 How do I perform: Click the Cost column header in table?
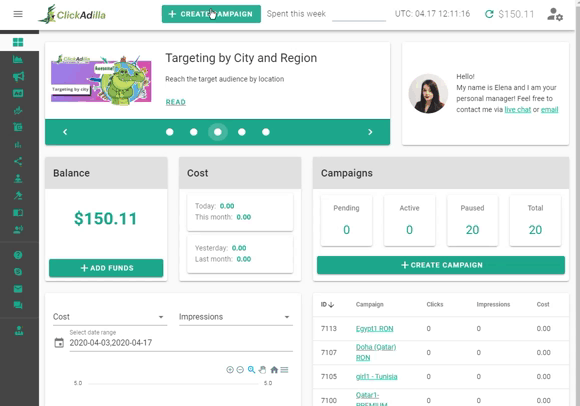[543, 304]
